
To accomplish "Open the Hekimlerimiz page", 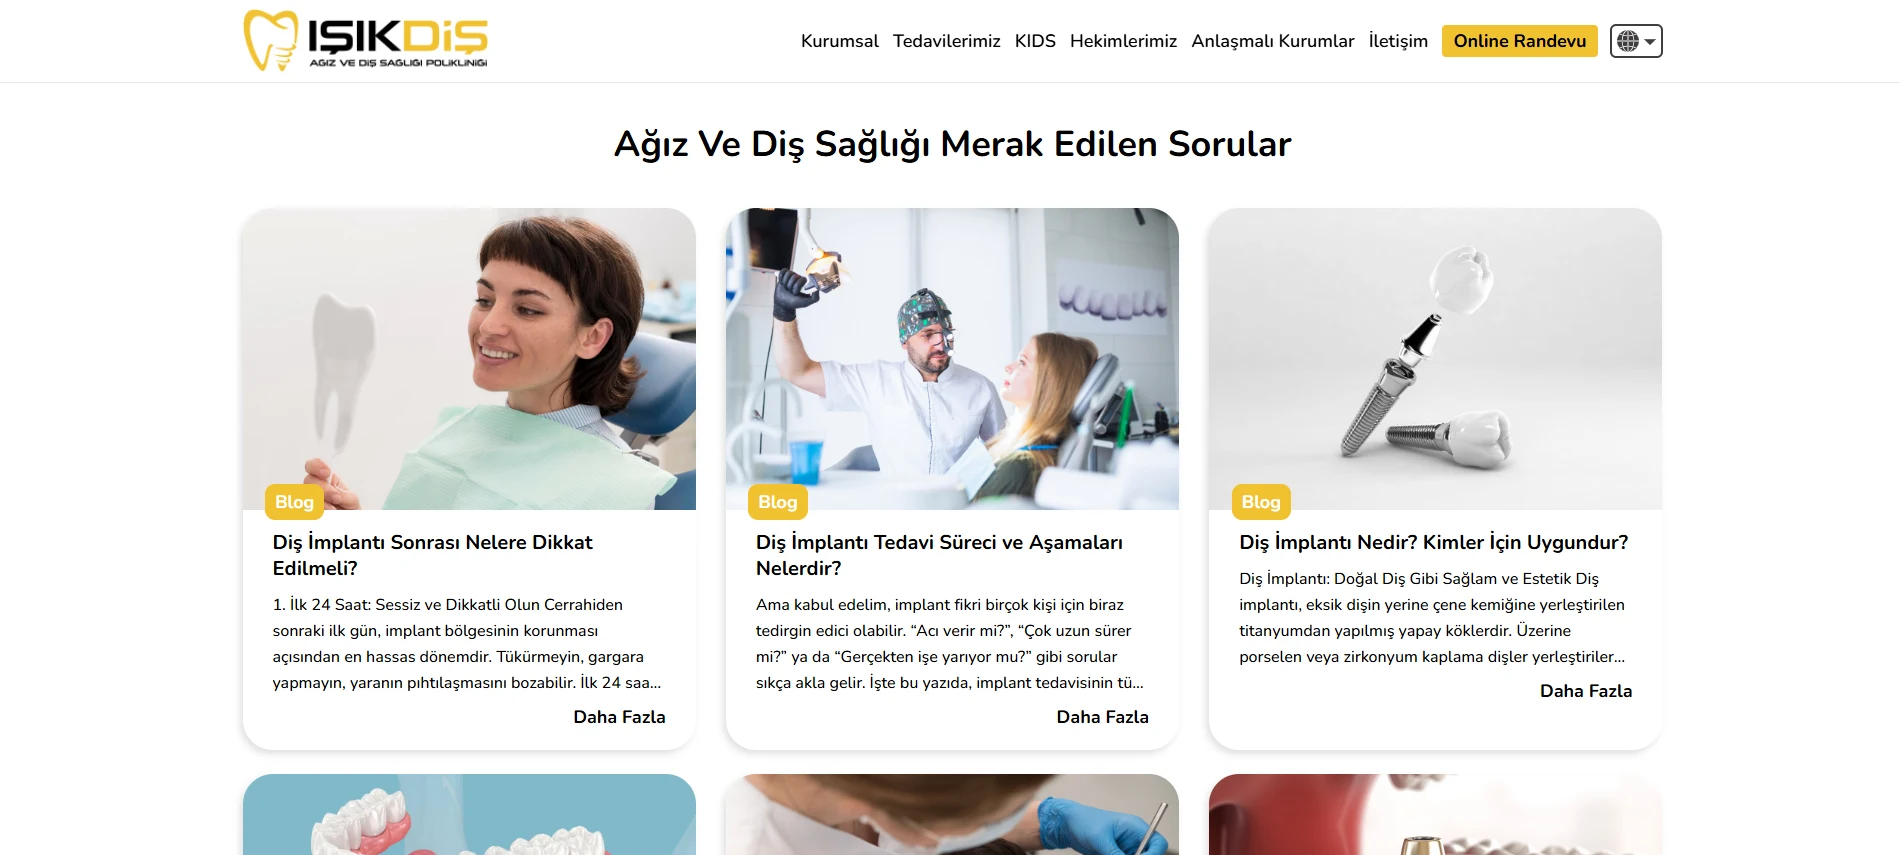I will tap(1123, 41).
